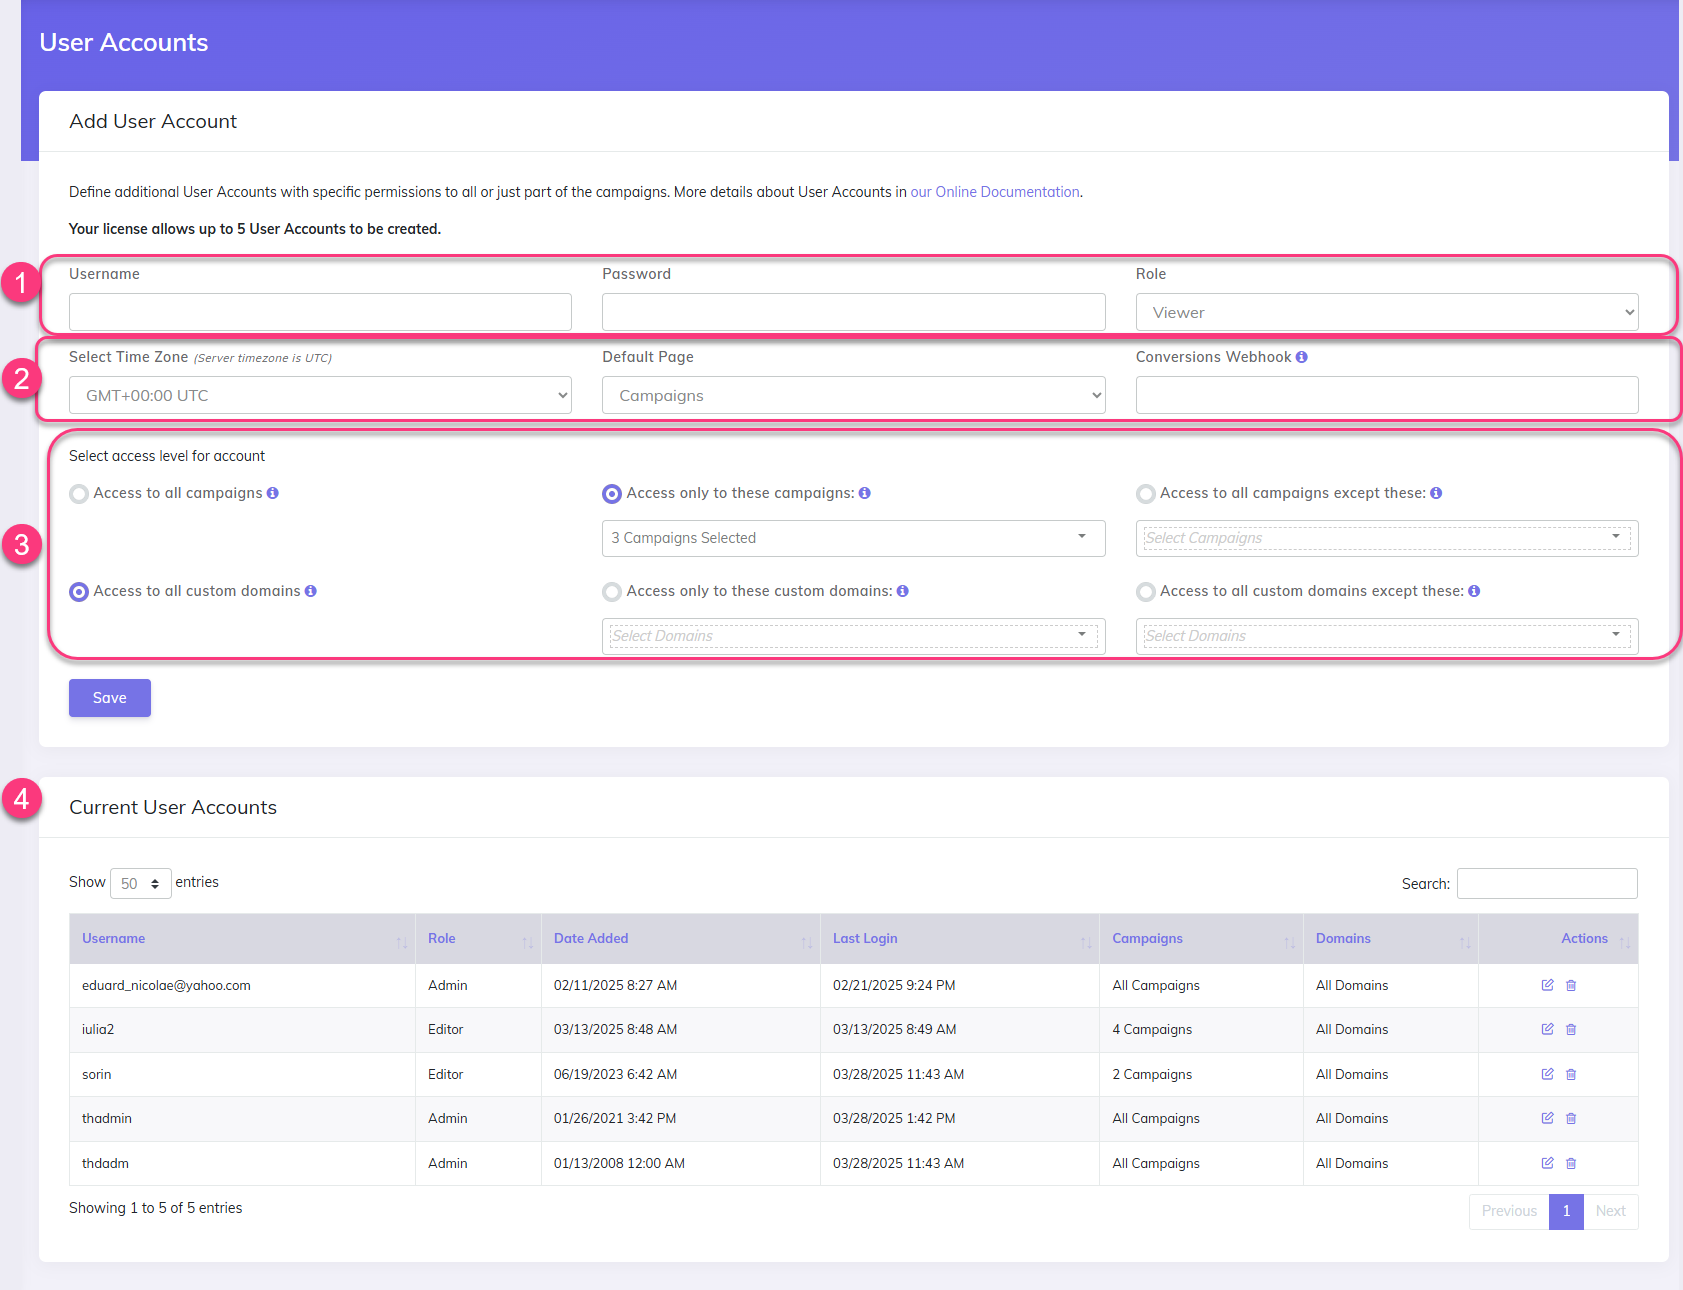
Task: Delete the thadmin user account
Action: point(1571,1118)
